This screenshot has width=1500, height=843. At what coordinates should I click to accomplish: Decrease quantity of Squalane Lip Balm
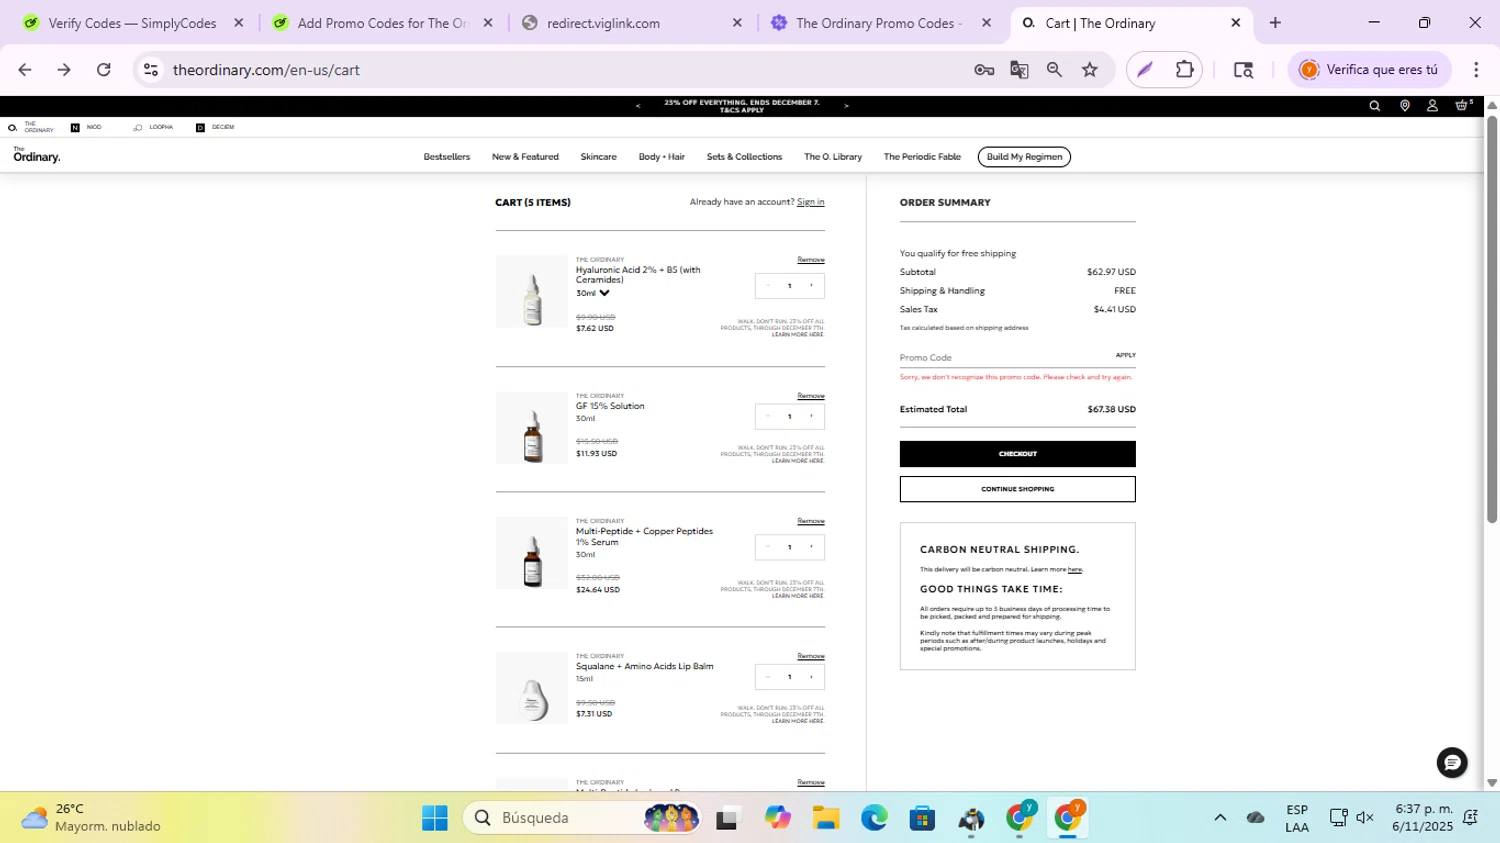(x=768, y=677)
